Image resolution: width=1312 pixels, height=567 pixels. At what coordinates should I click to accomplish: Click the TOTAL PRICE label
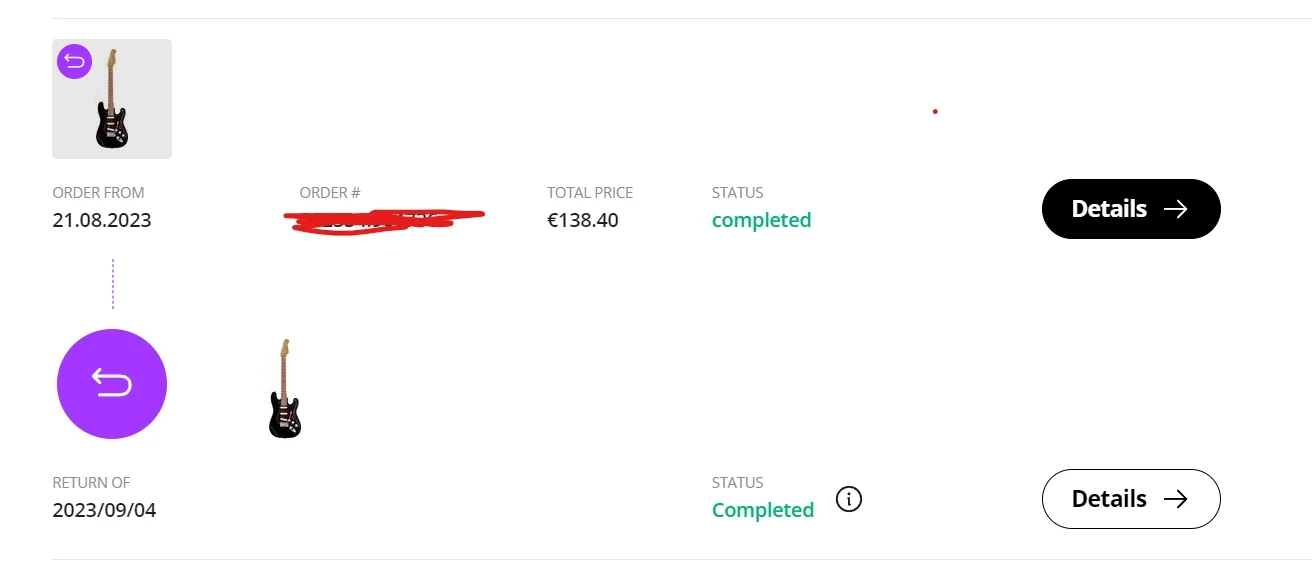(x=590, y=193)
